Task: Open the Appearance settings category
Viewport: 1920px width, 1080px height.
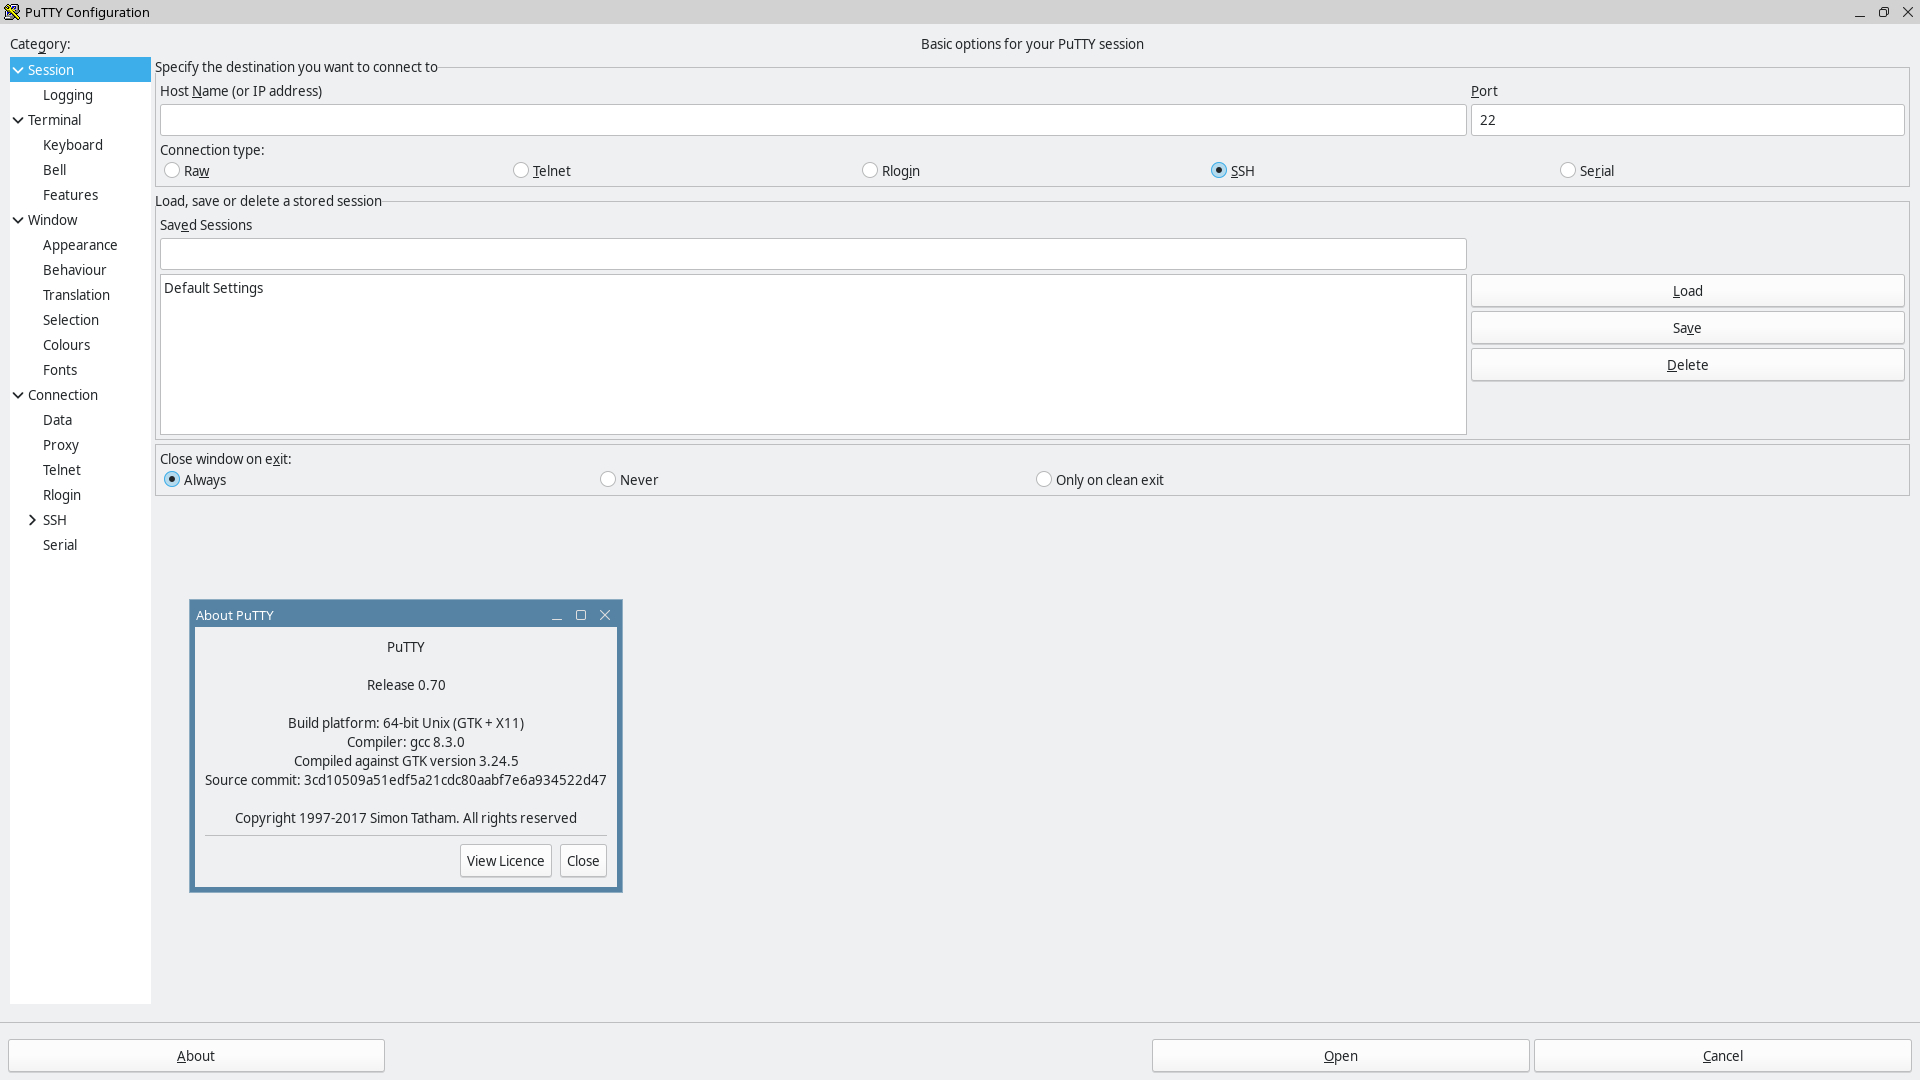Action: click(80, 245)
